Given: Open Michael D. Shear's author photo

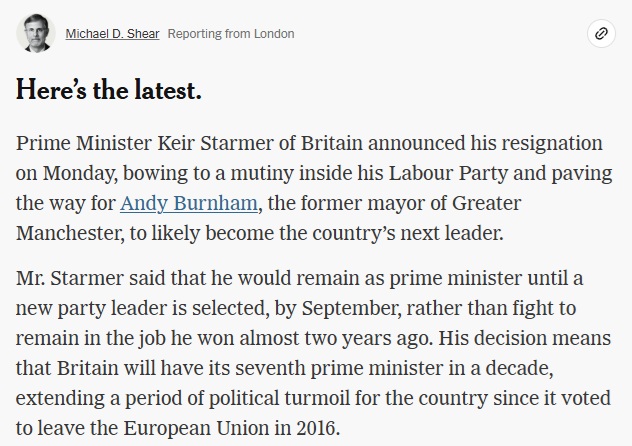Looking at the screenshot, I should [36, 33].
